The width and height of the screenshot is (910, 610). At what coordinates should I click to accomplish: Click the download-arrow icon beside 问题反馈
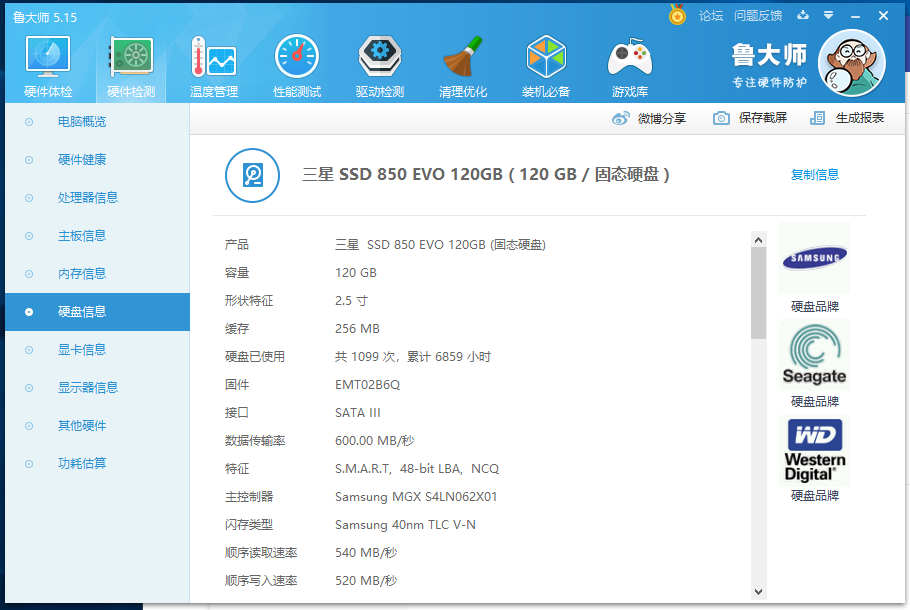click(803, 15)
